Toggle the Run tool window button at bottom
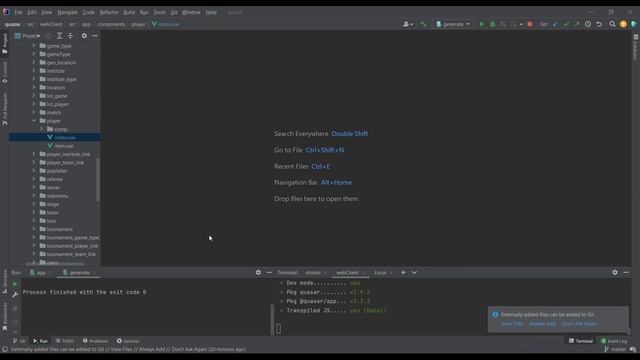The height and width of the screenshot is (360, 640). [40, 341]
